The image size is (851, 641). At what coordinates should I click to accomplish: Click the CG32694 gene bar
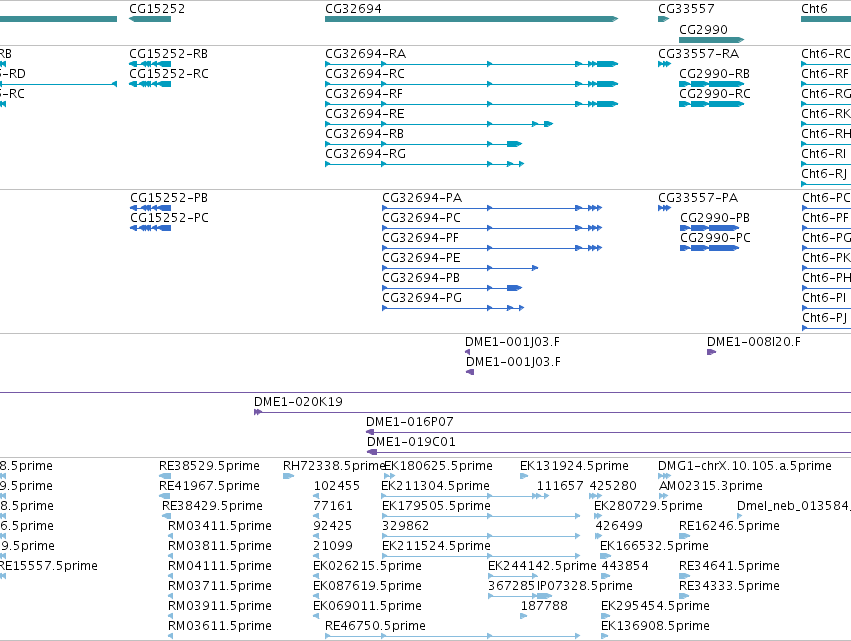471,19
